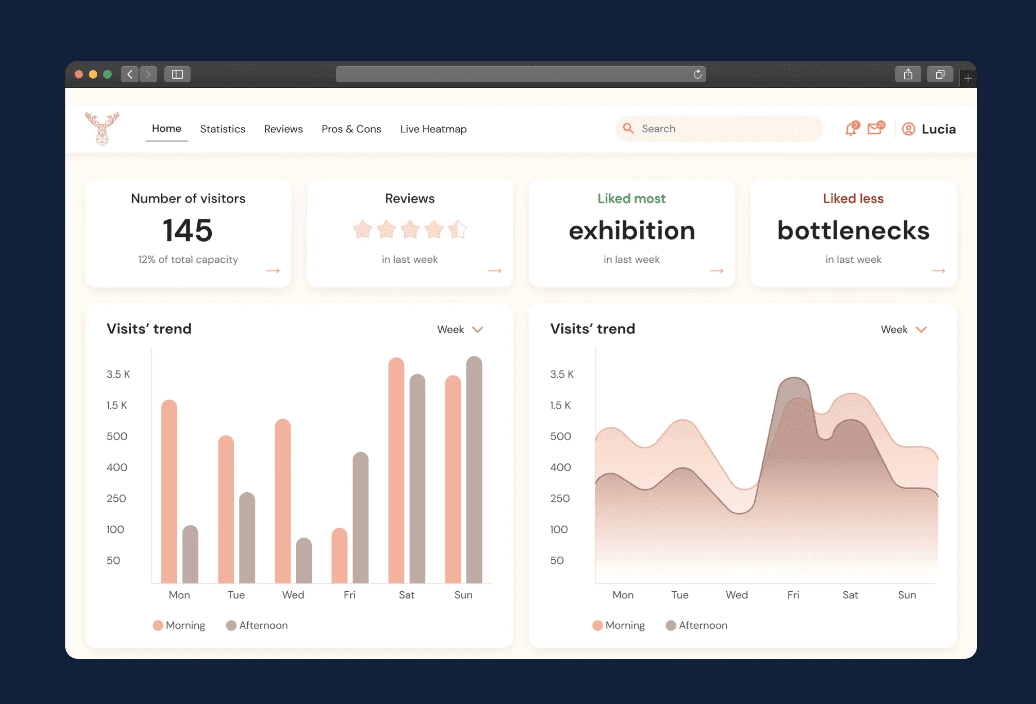Click the first star in Reviews rating

363,229
